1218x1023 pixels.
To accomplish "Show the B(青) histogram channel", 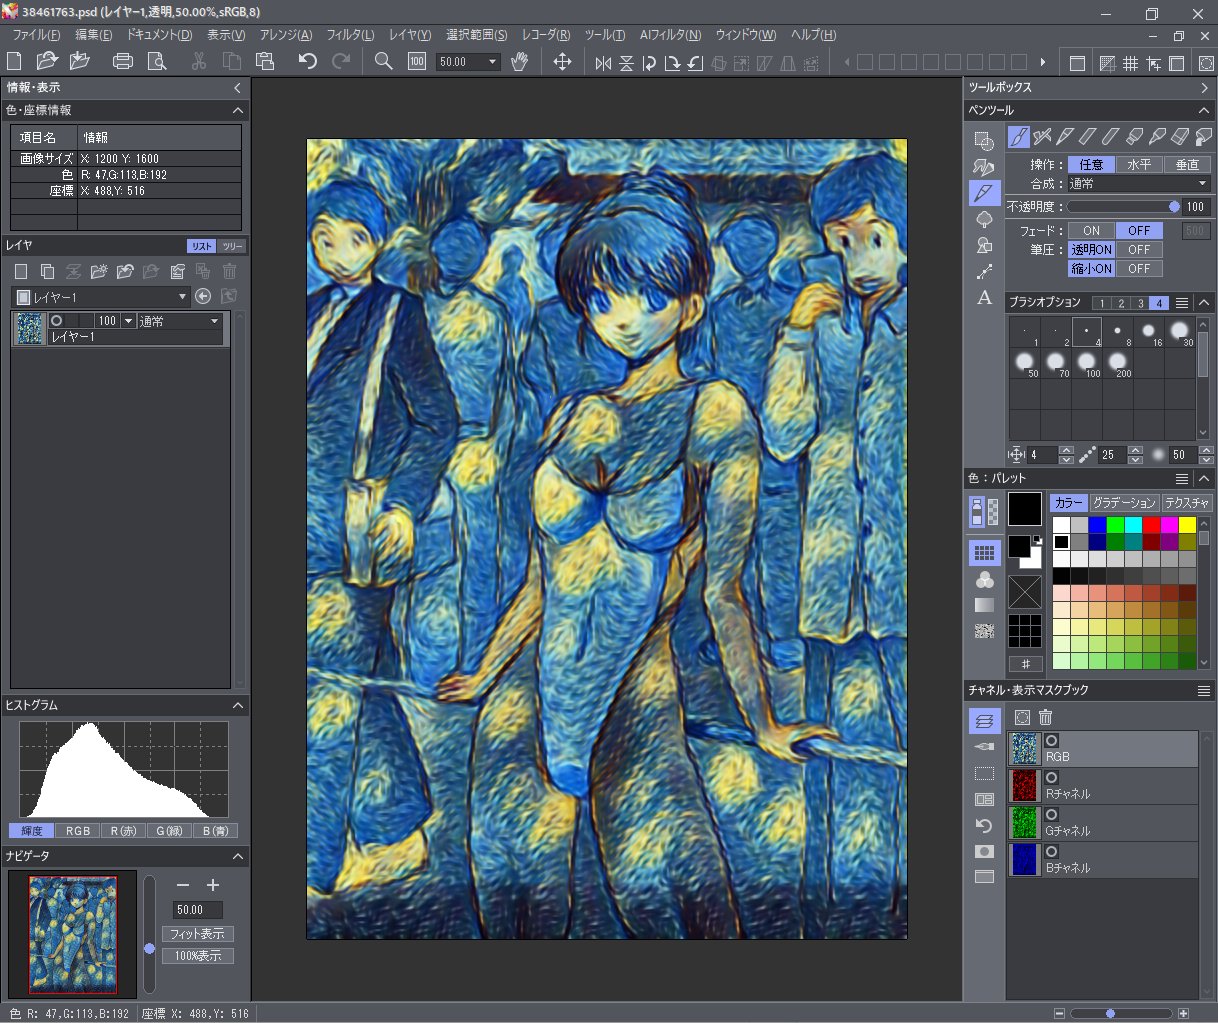I will [x=215, y=831].
